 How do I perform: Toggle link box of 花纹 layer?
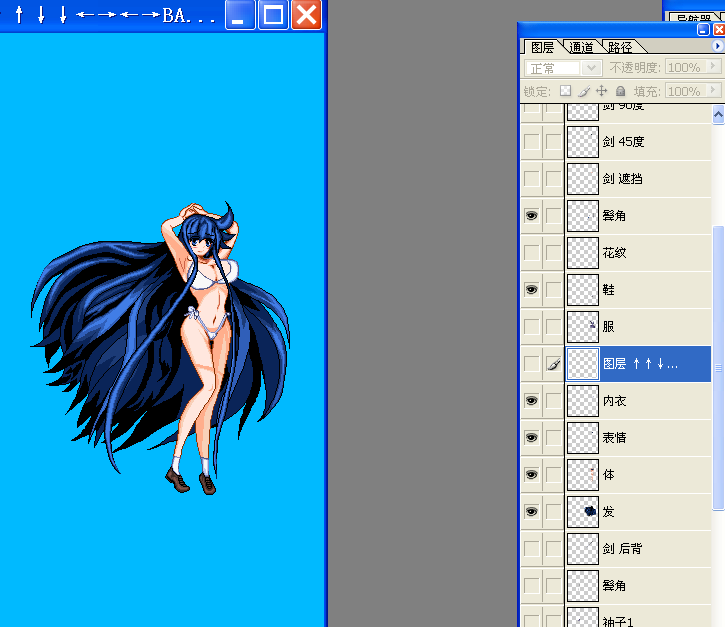(x=554, y=253)
